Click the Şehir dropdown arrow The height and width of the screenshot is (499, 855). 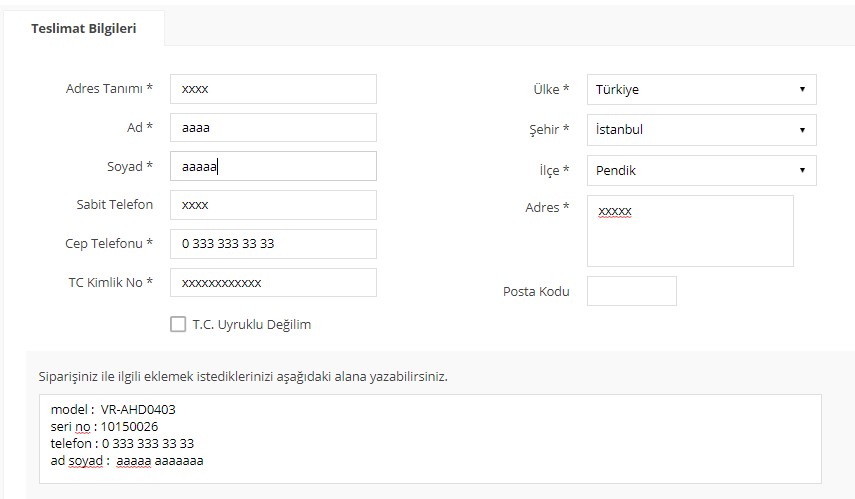802,130
